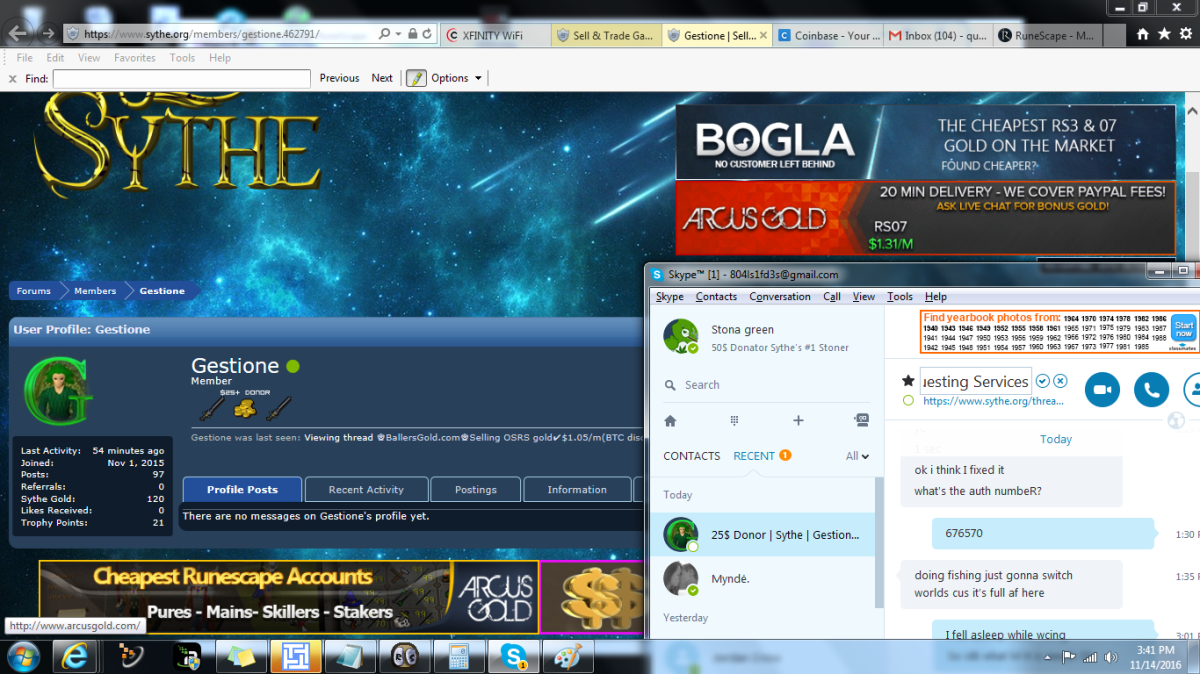This screenshot has height=674, width=1200.
Task: Click the highlight matches pencil icon
Action: 416,78
